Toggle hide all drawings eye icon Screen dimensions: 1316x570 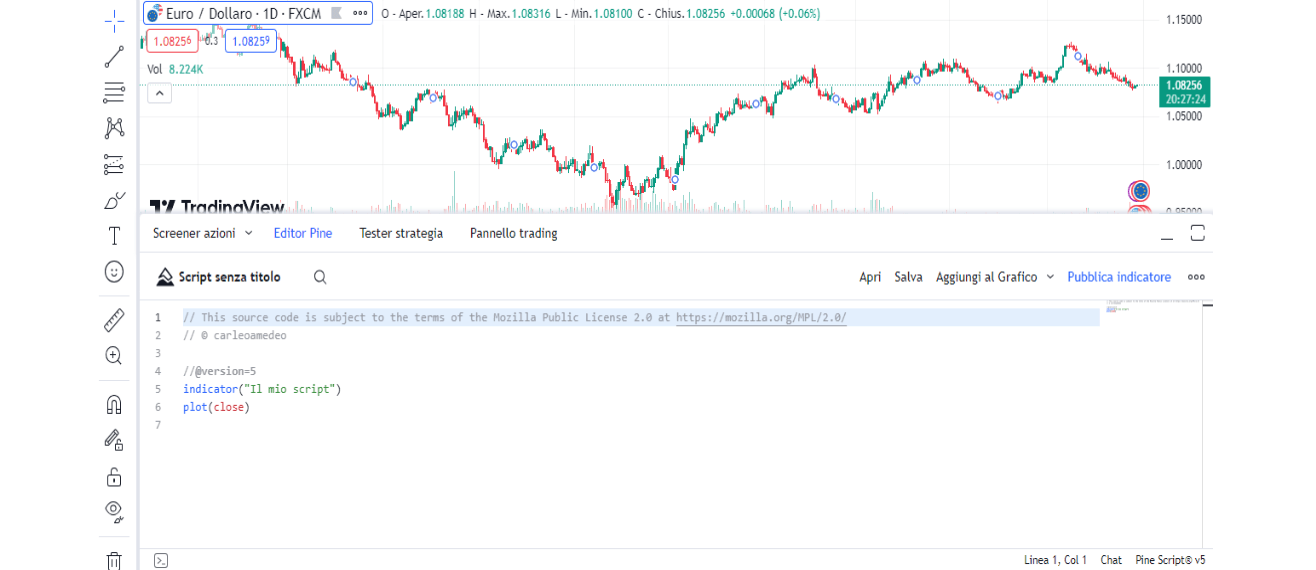tap(114, 511)
